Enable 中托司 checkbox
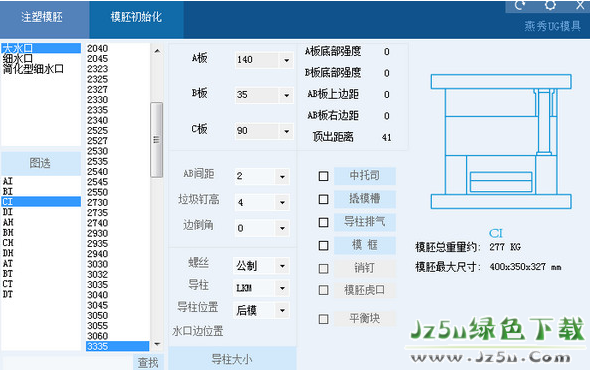Screen dimensions: 591x370 point(323,176)
